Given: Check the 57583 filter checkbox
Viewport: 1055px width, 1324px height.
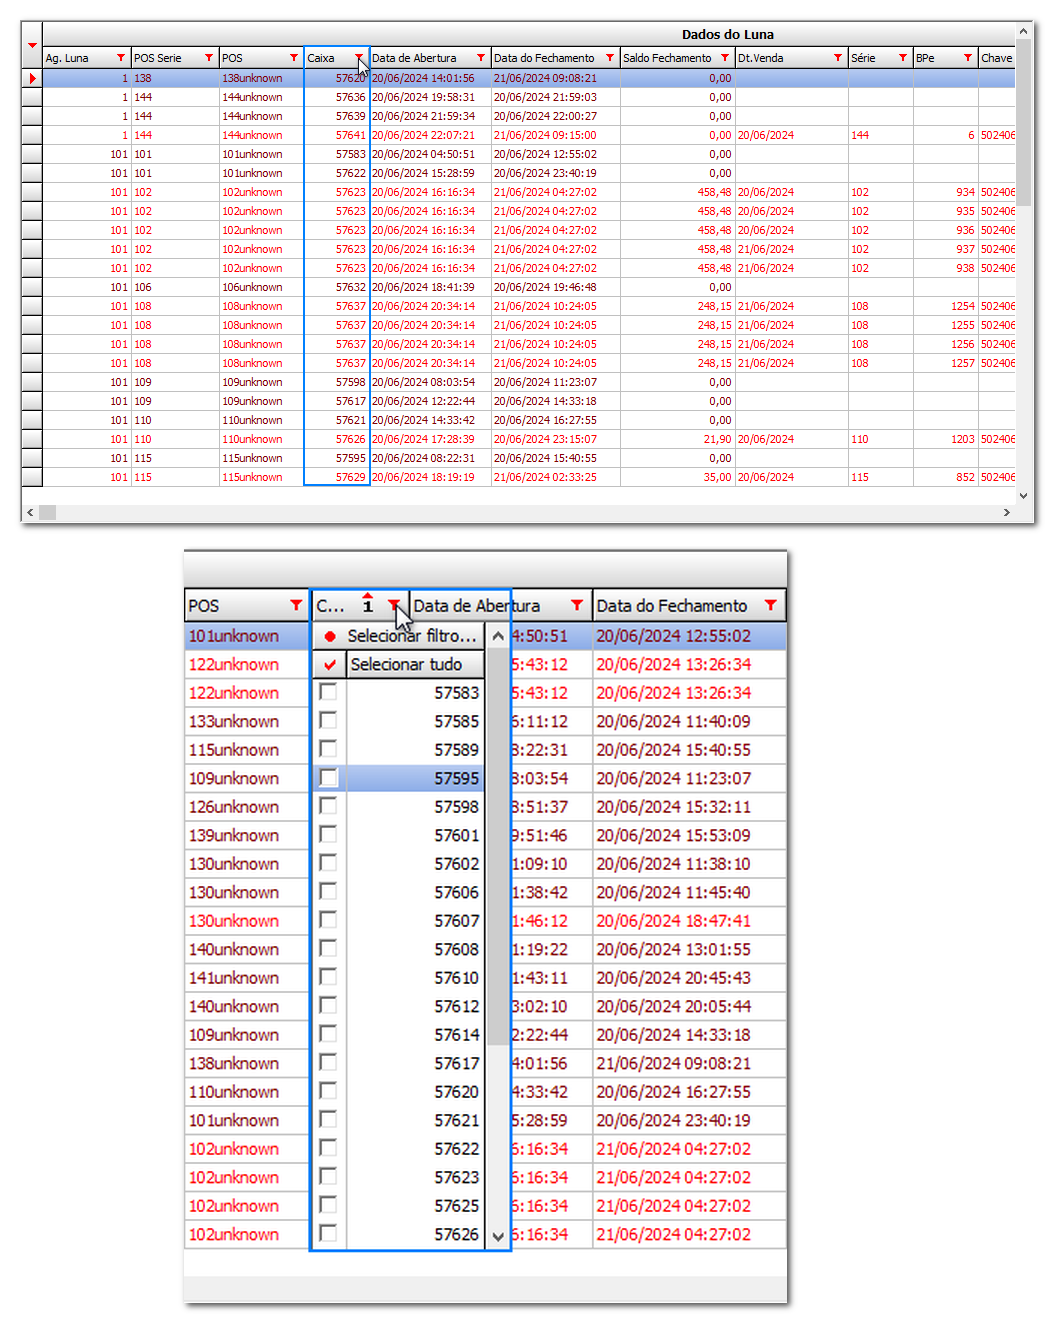Looking at the screenshot, I should click(x=328, y=692).
